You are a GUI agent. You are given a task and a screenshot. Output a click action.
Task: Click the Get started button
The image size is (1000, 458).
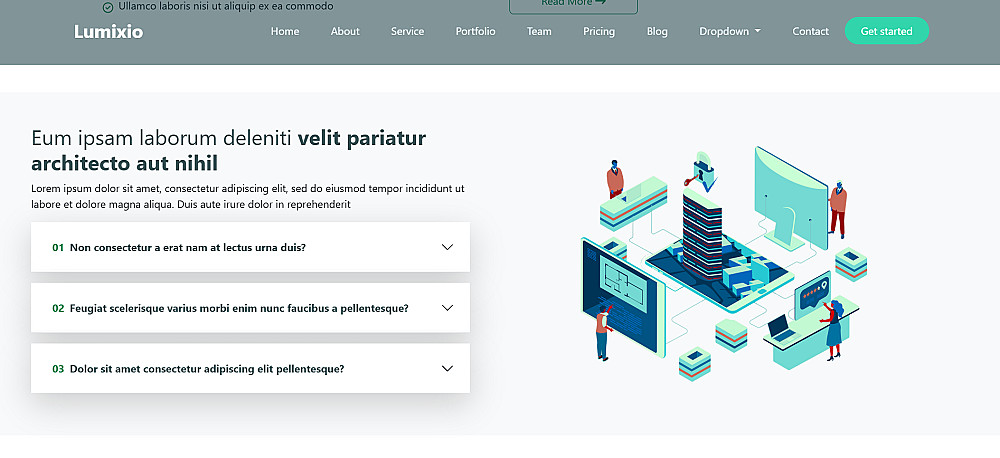(x=886, y=31)
